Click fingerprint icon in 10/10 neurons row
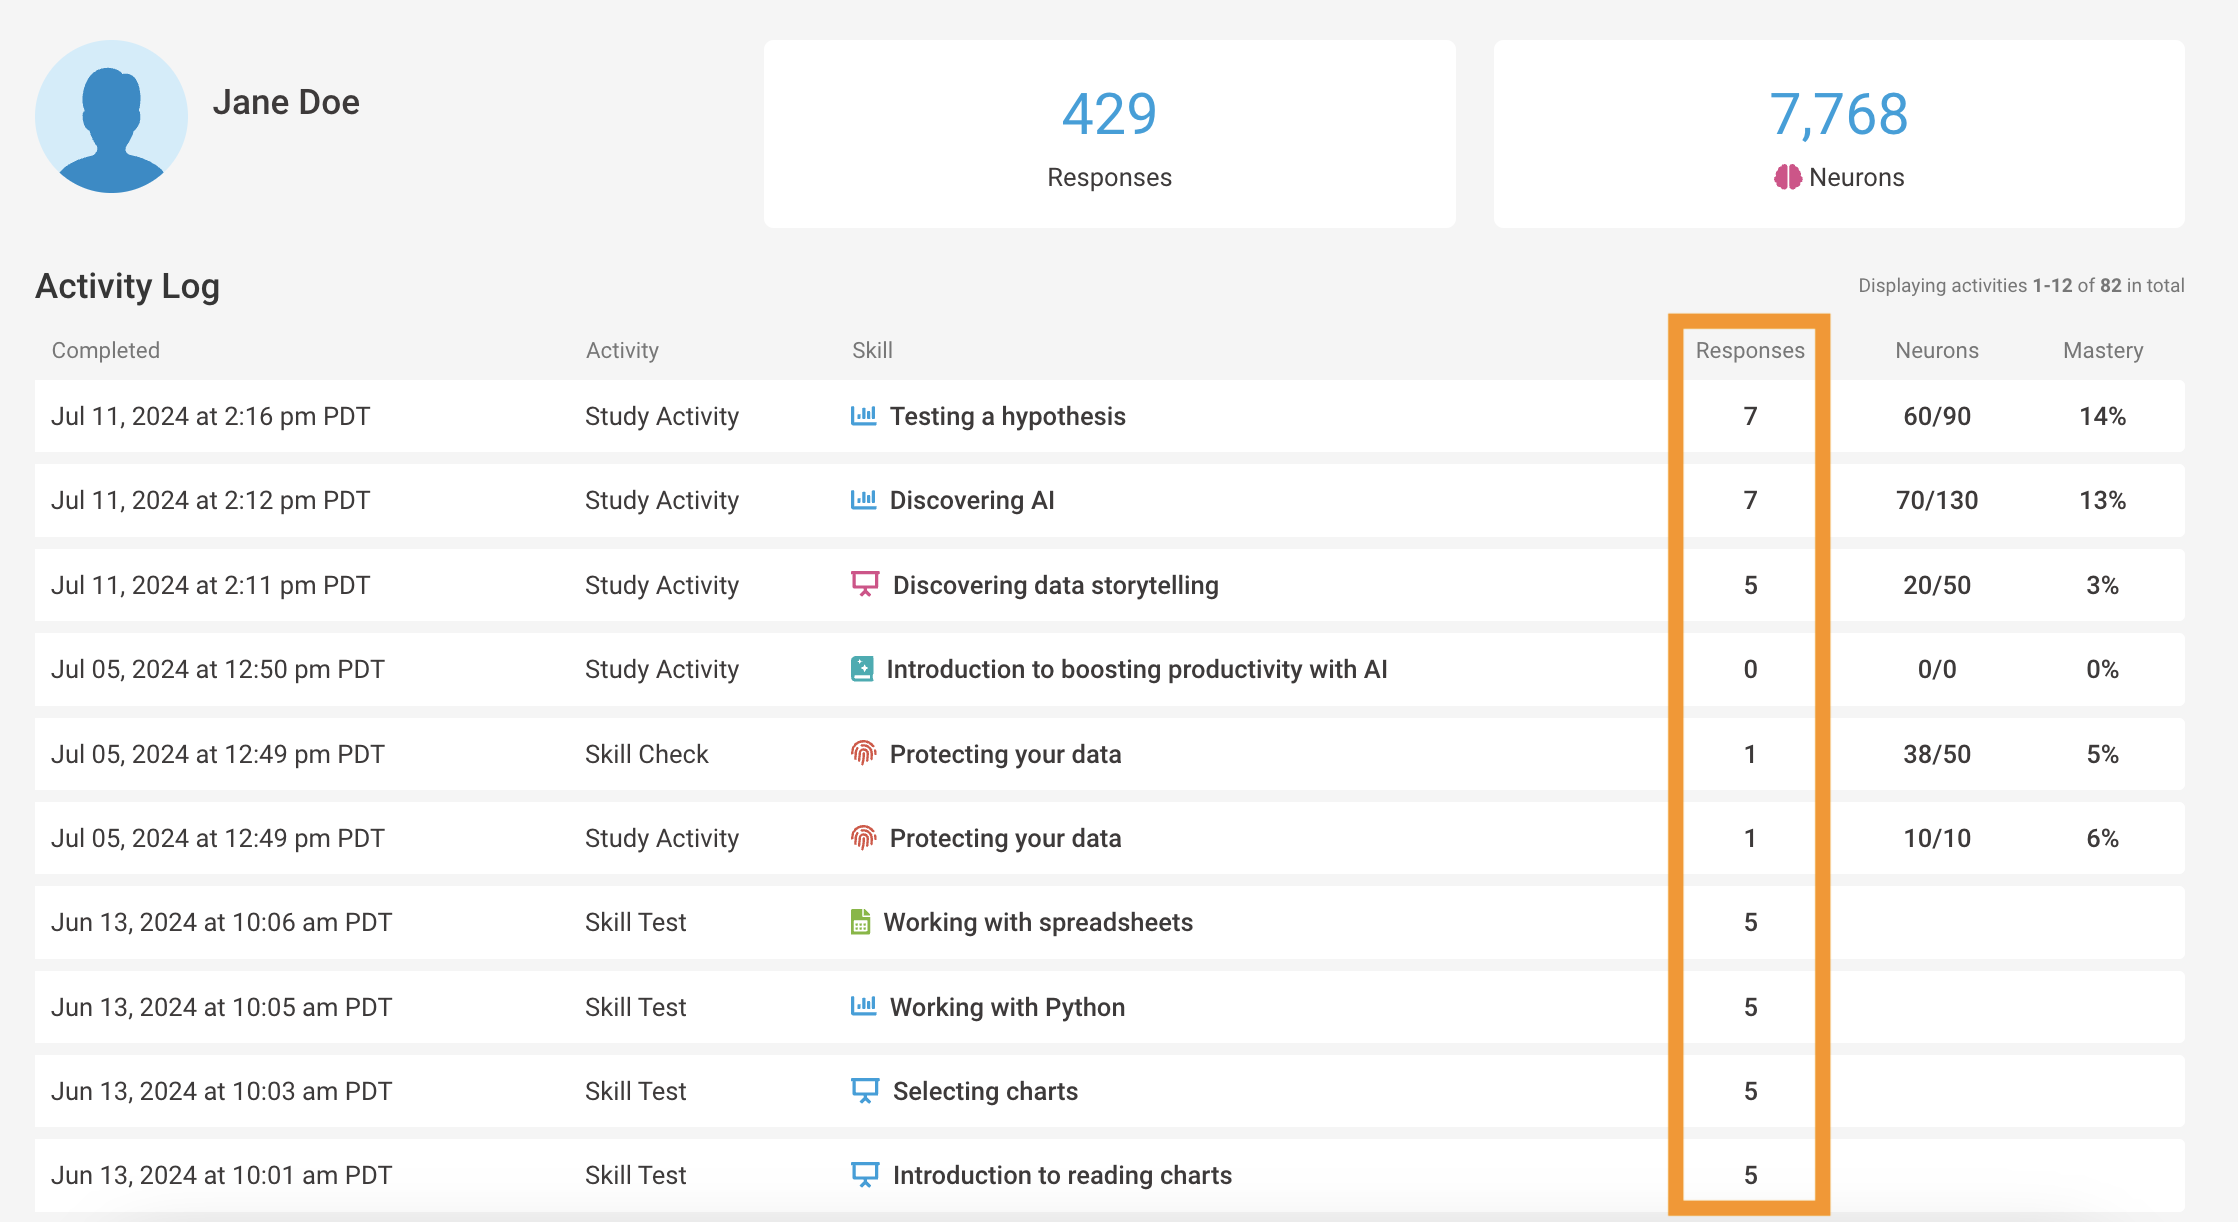The width and height of the screenshot is (2238, 1222). [x=864, y=837]
